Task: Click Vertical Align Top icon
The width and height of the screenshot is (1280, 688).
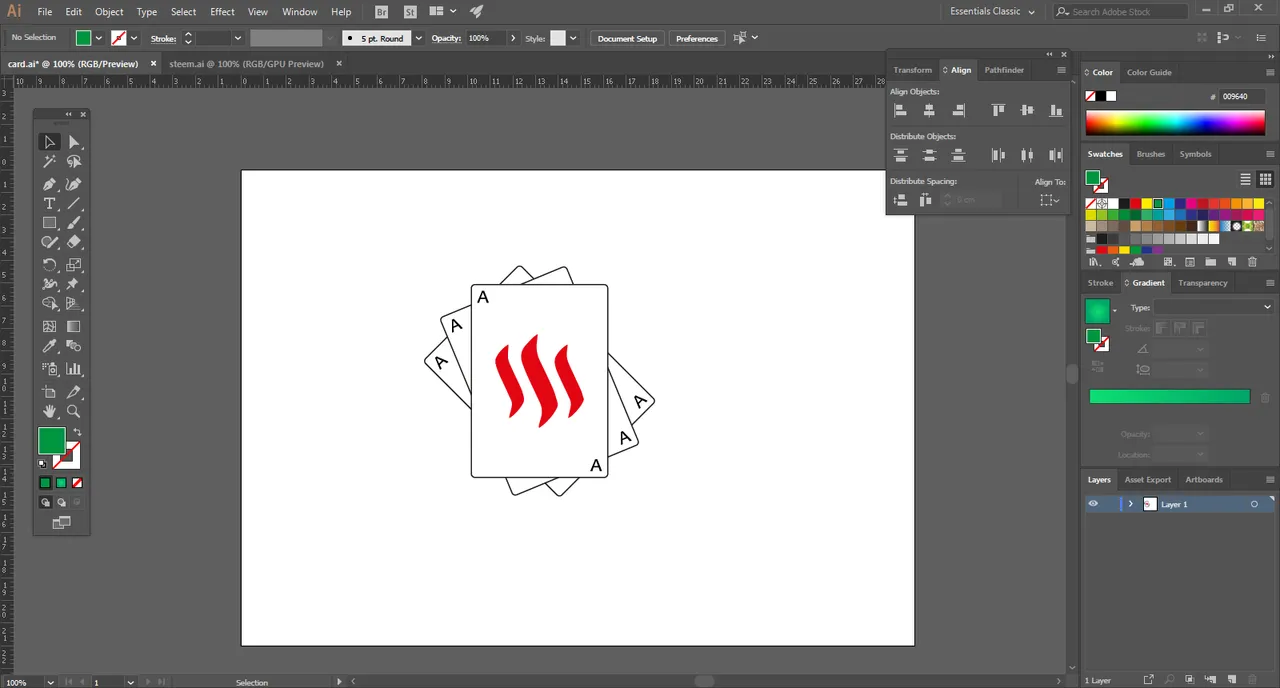Action: pos(998,111)
